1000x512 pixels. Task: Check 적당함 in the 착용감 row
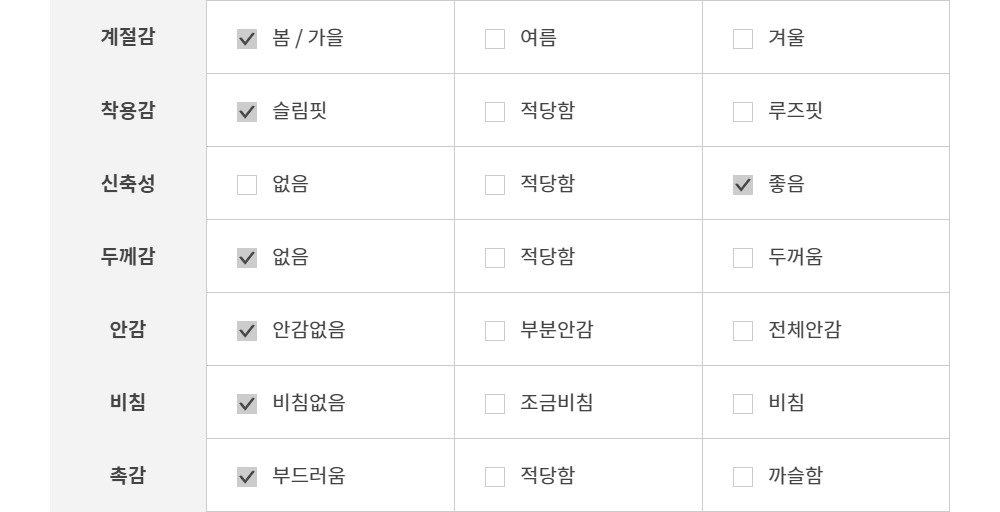(x=495, y=113)
